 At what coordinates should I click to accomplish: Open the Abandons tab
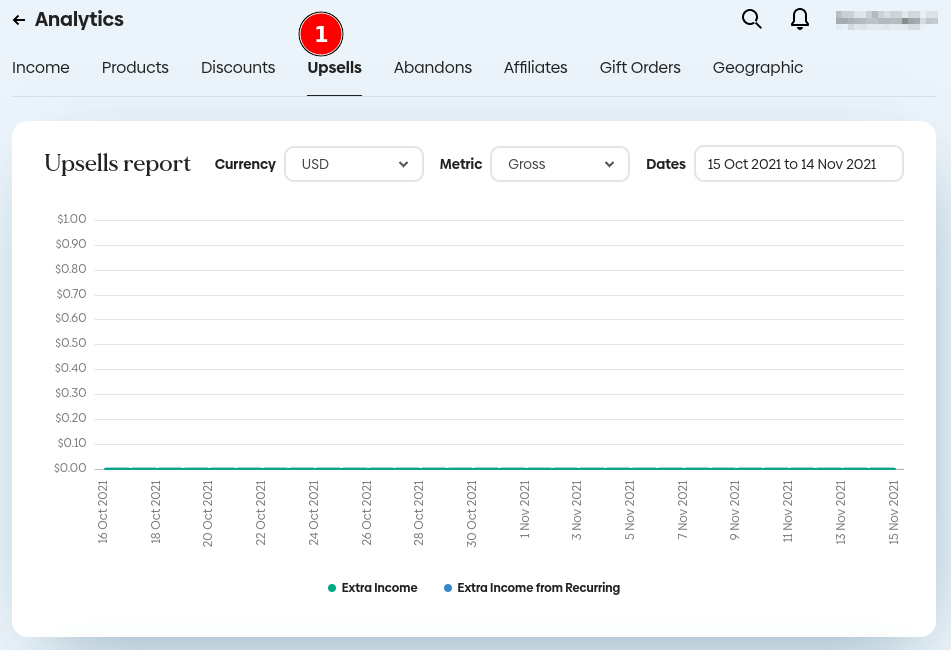click(433, 68)
